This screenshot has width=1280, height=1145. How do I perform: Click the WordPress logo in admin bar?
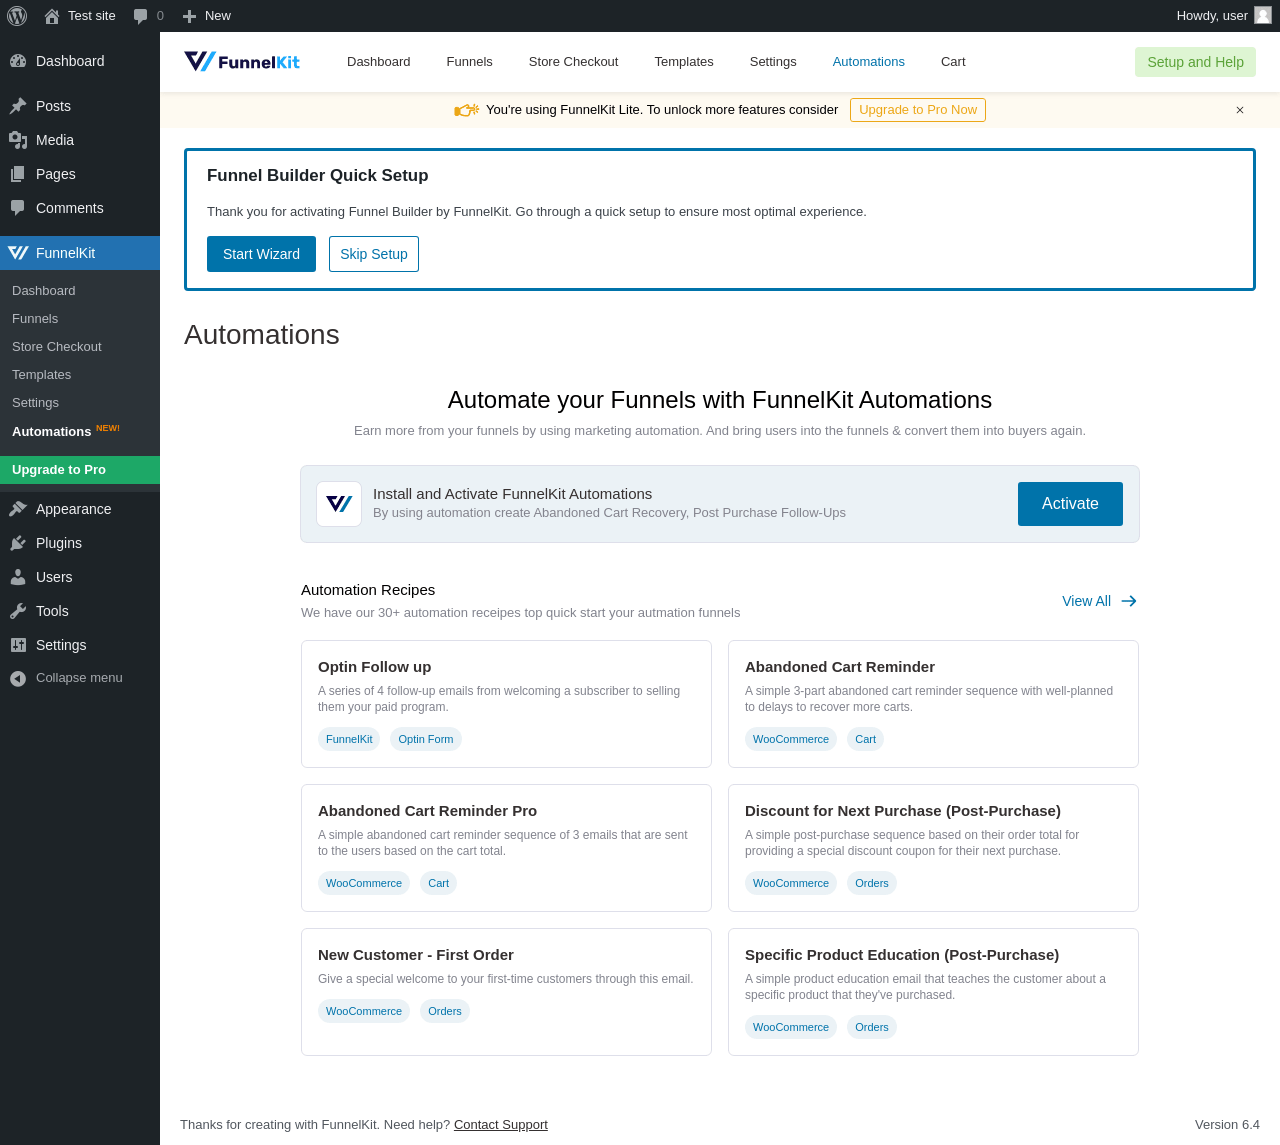17,16
